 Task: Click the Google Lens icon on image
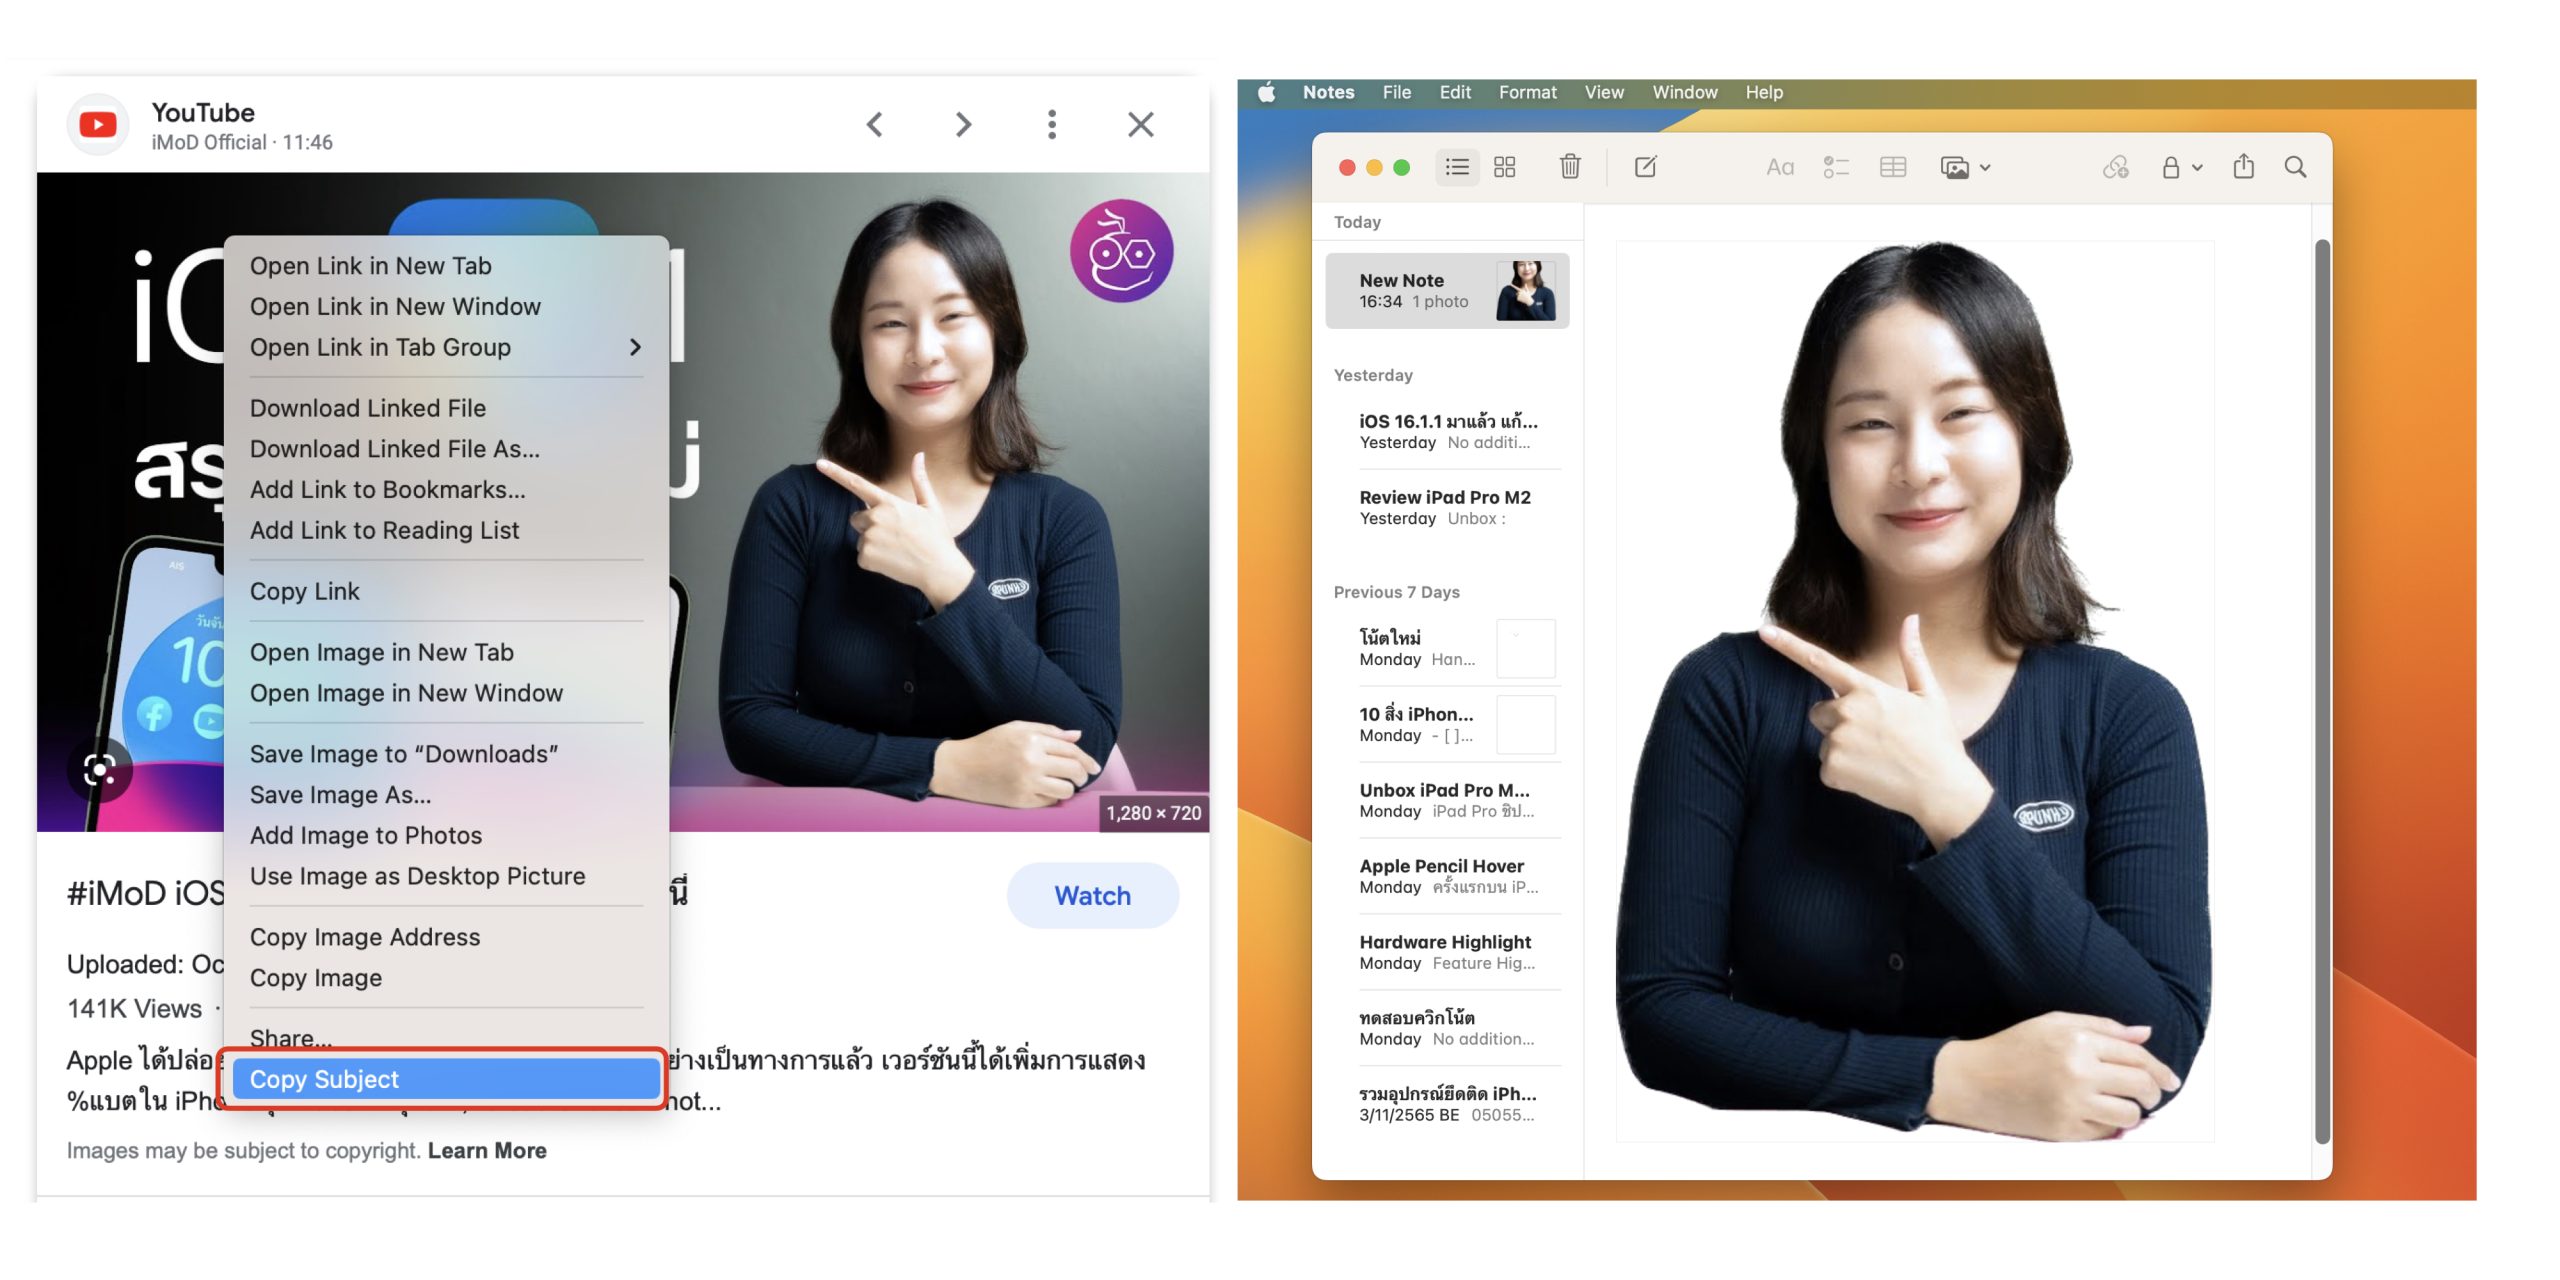99,769
